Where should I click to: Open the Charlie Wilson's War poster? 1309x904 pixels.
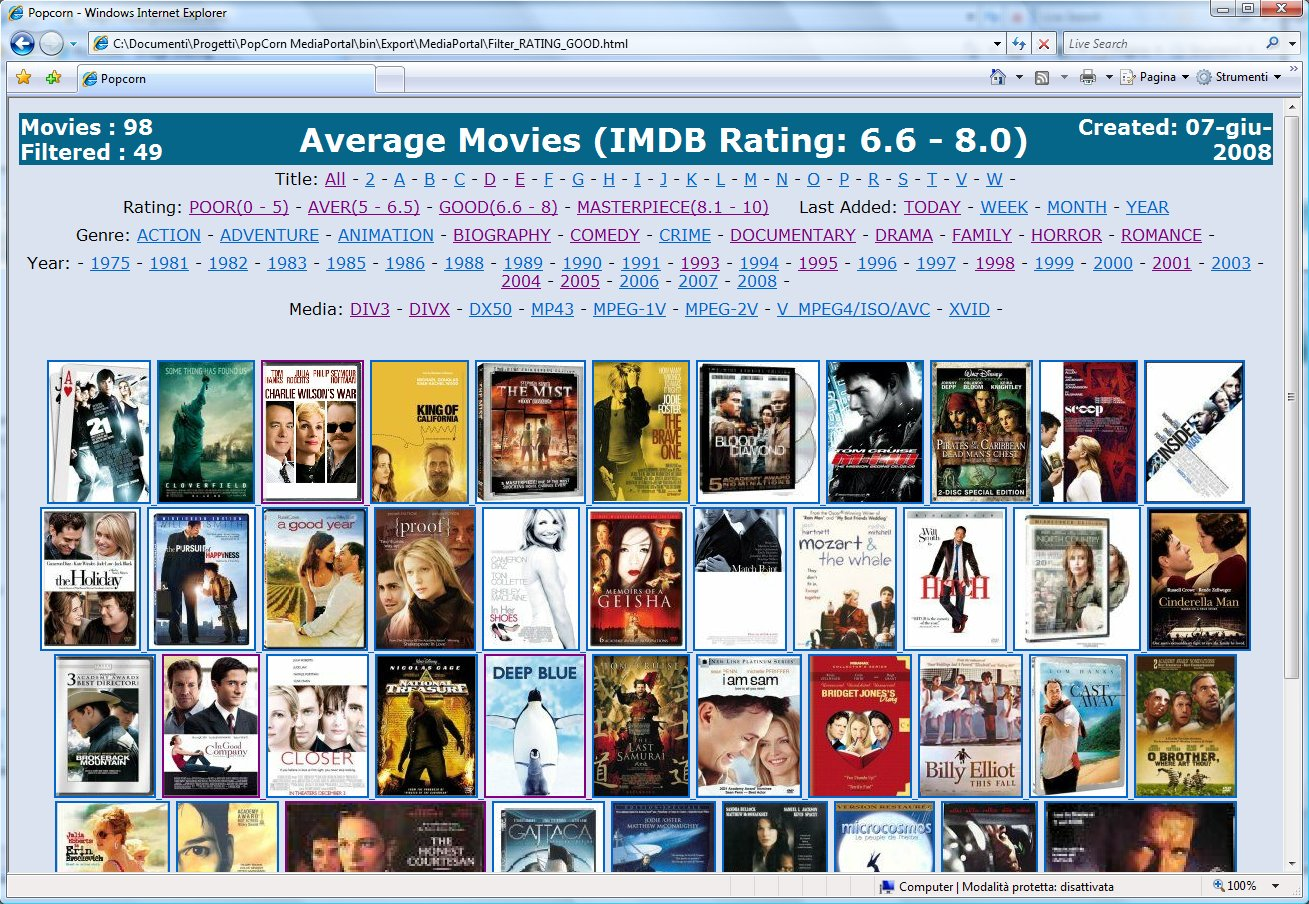pos(312,432)
